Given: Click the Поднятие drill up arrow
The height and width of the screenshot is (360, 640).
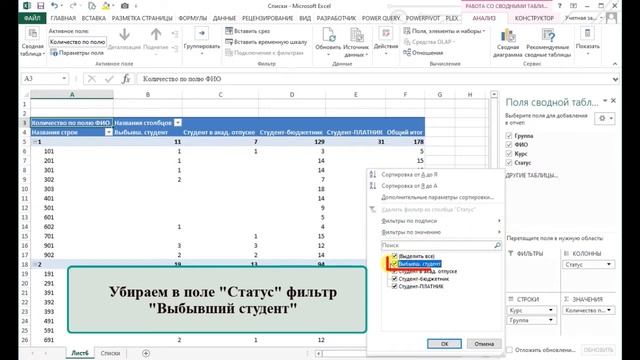Looking at the screenshot, I should (x=156, y=39).
